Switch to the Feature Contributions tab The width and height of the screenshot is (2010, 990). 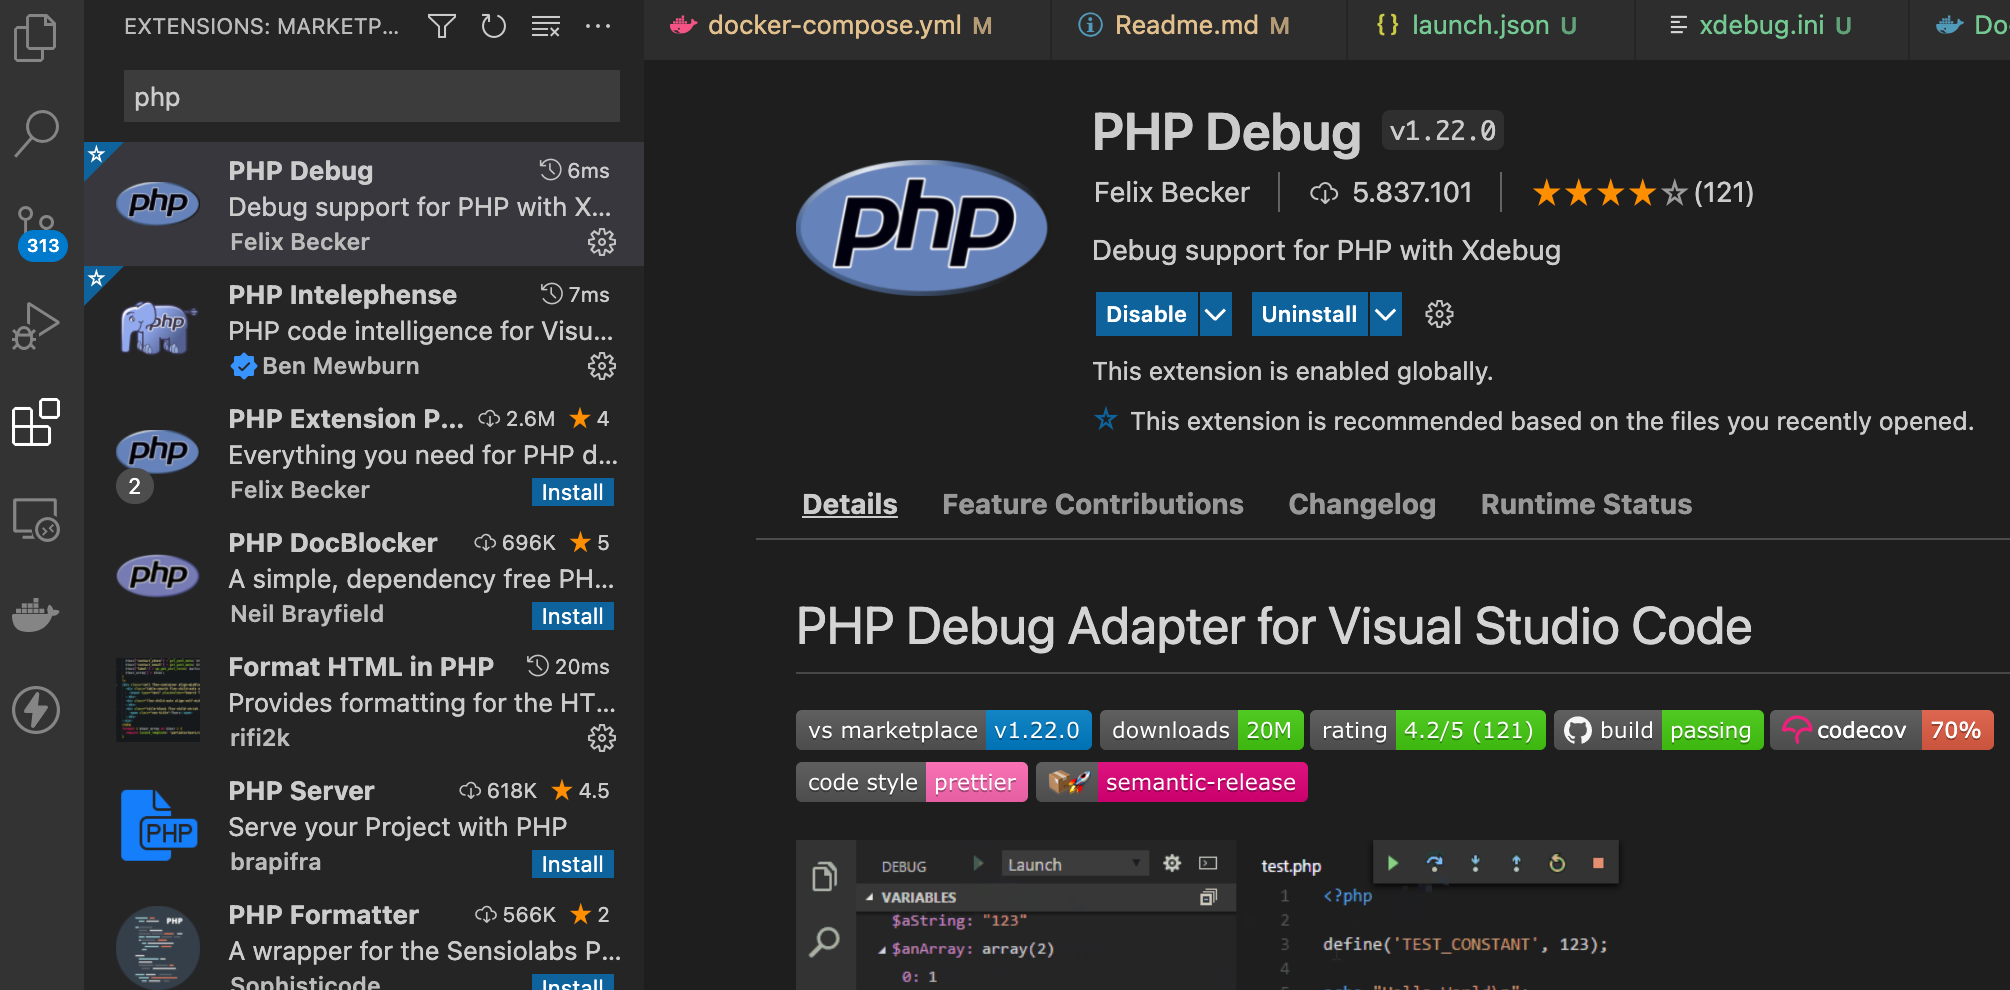(x=1093, y=504)
